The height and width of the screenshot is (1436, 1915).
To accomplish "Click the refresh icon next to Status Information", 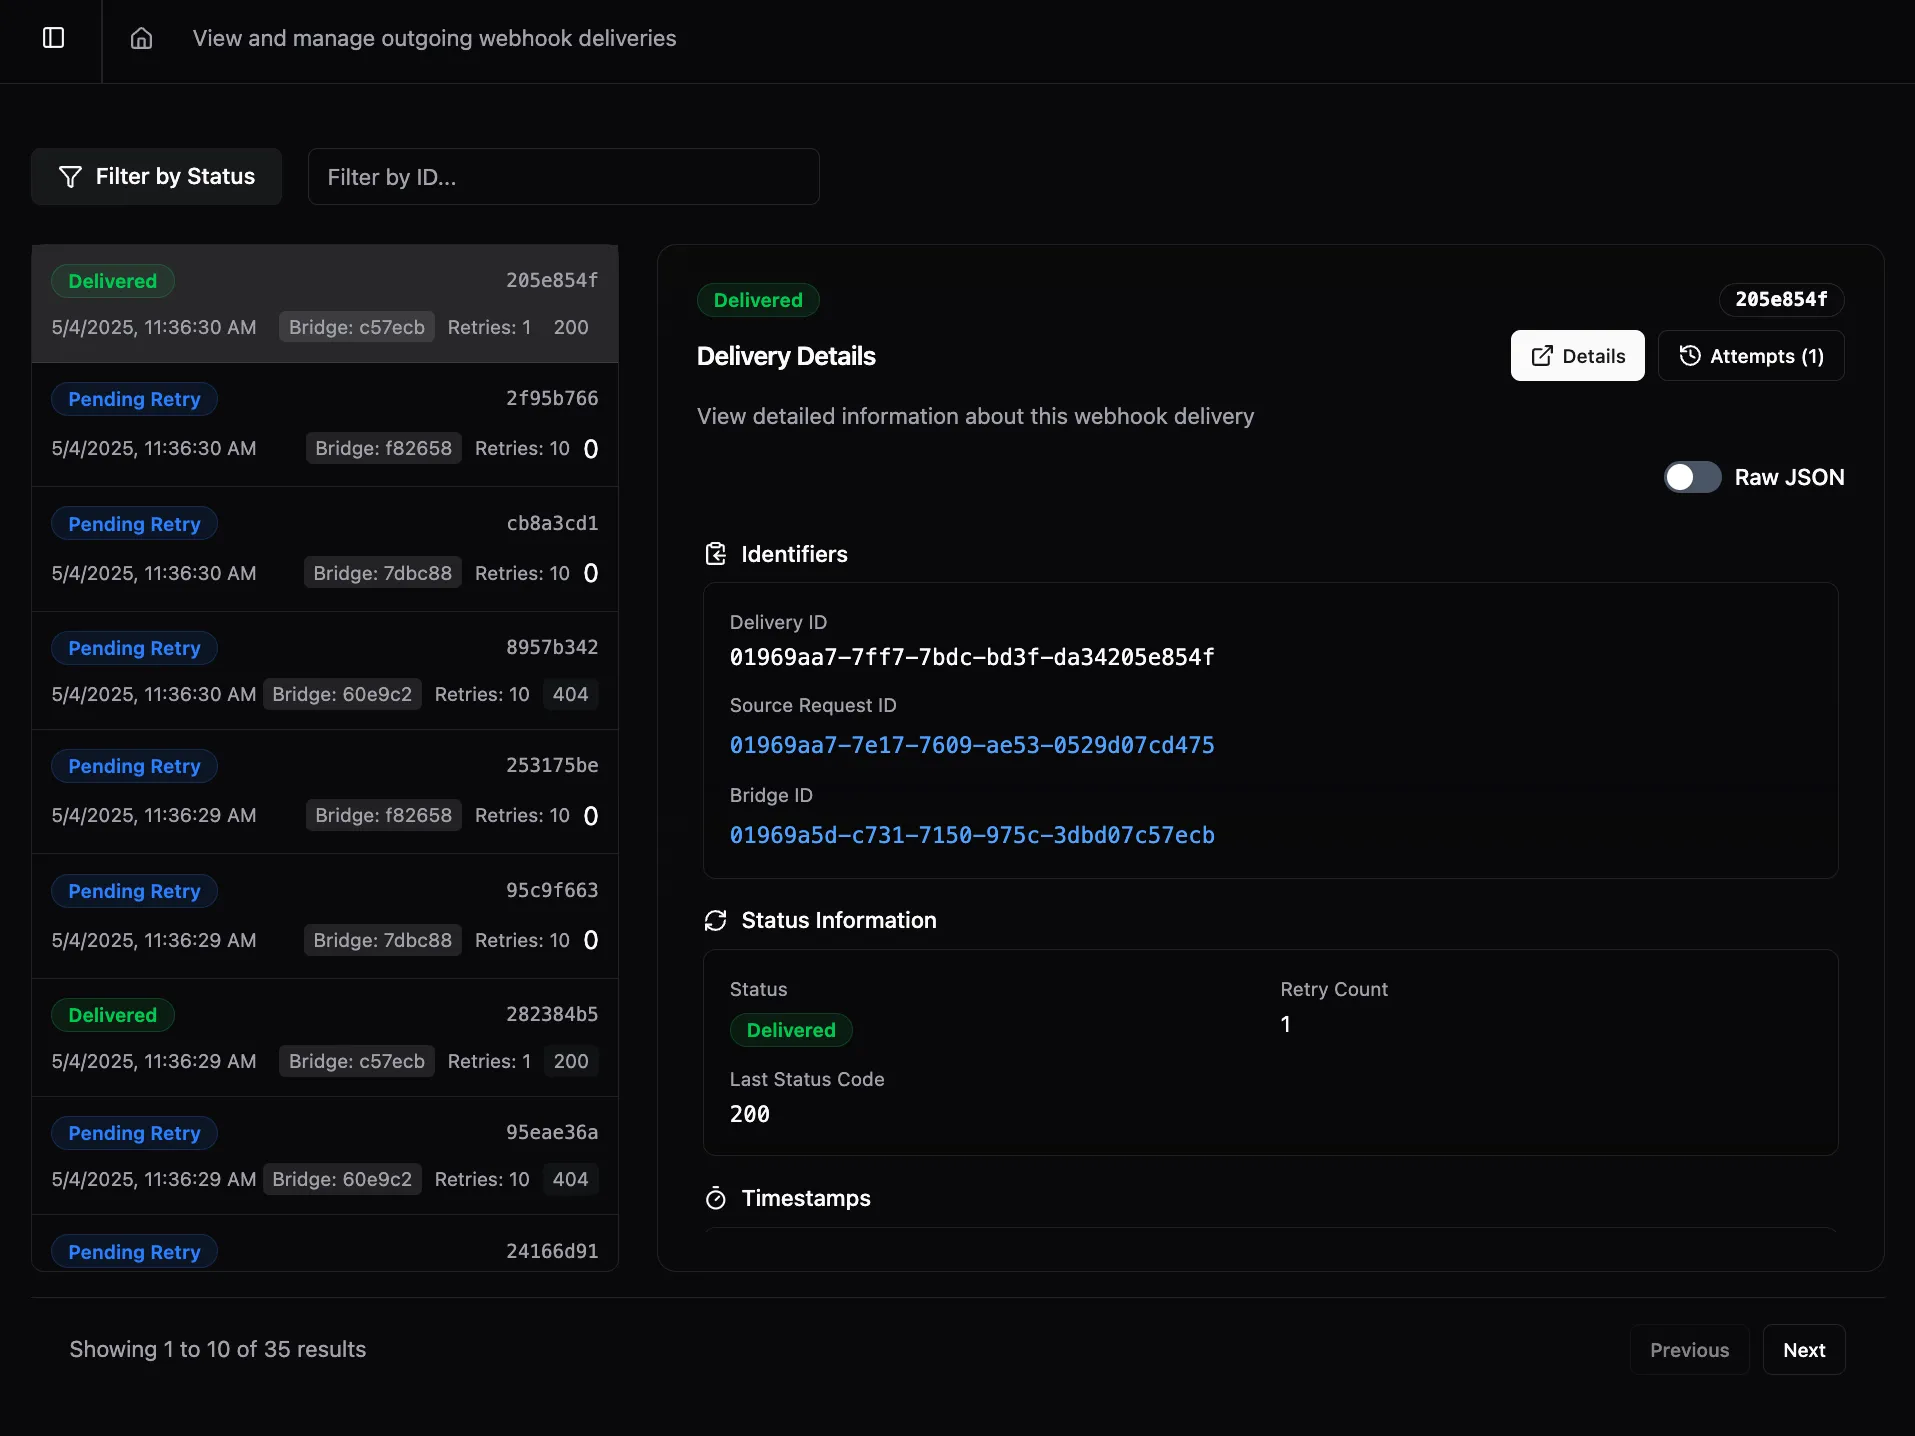I will (715, 920).
